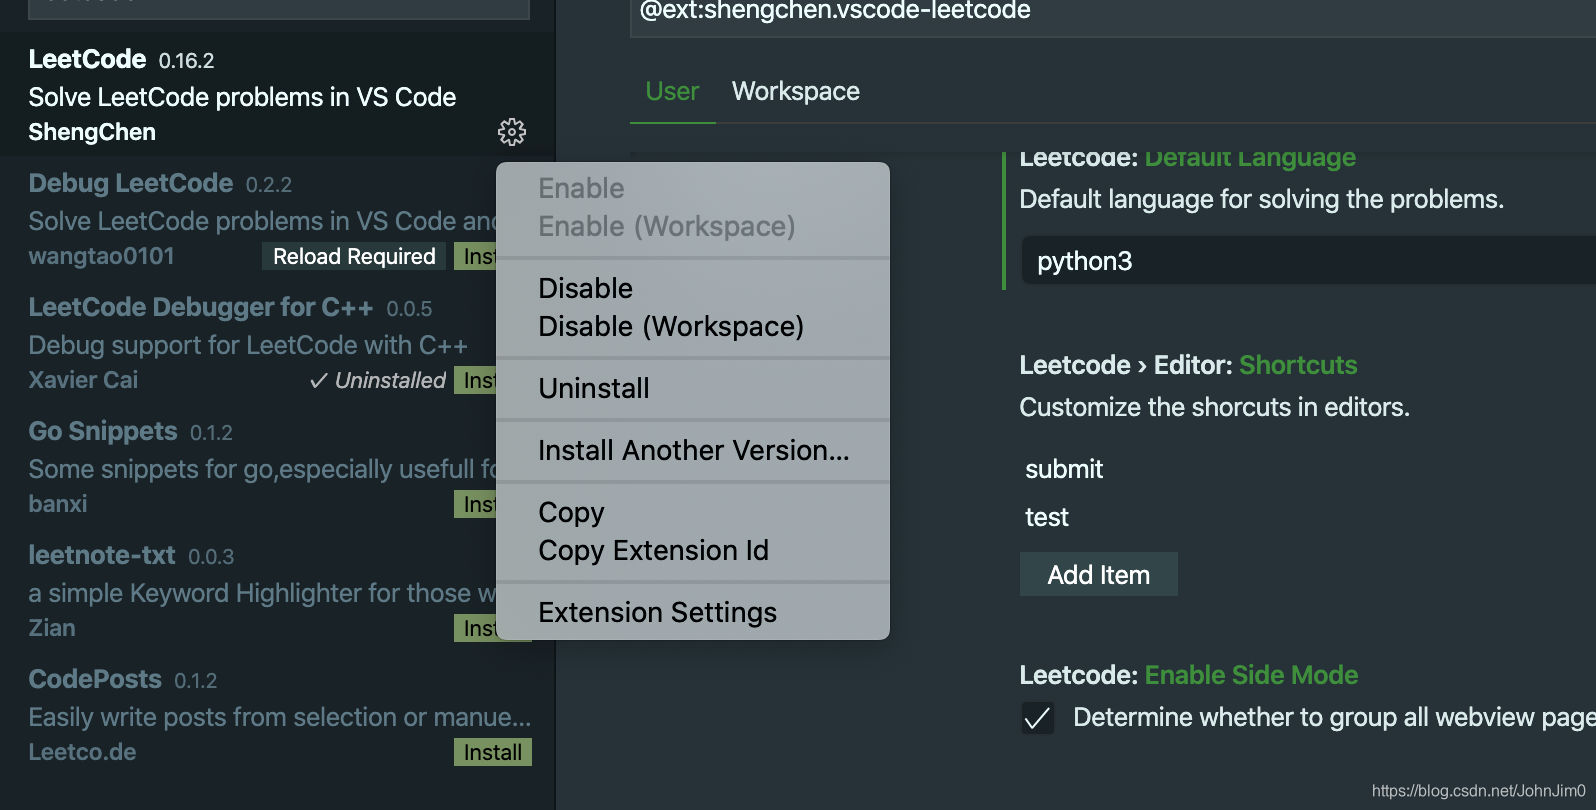This screenshot has height=810, width=1596.
Task: Open the Debug LeetCode extension entry
Action: pyautogui.click(x=248, y=218)
